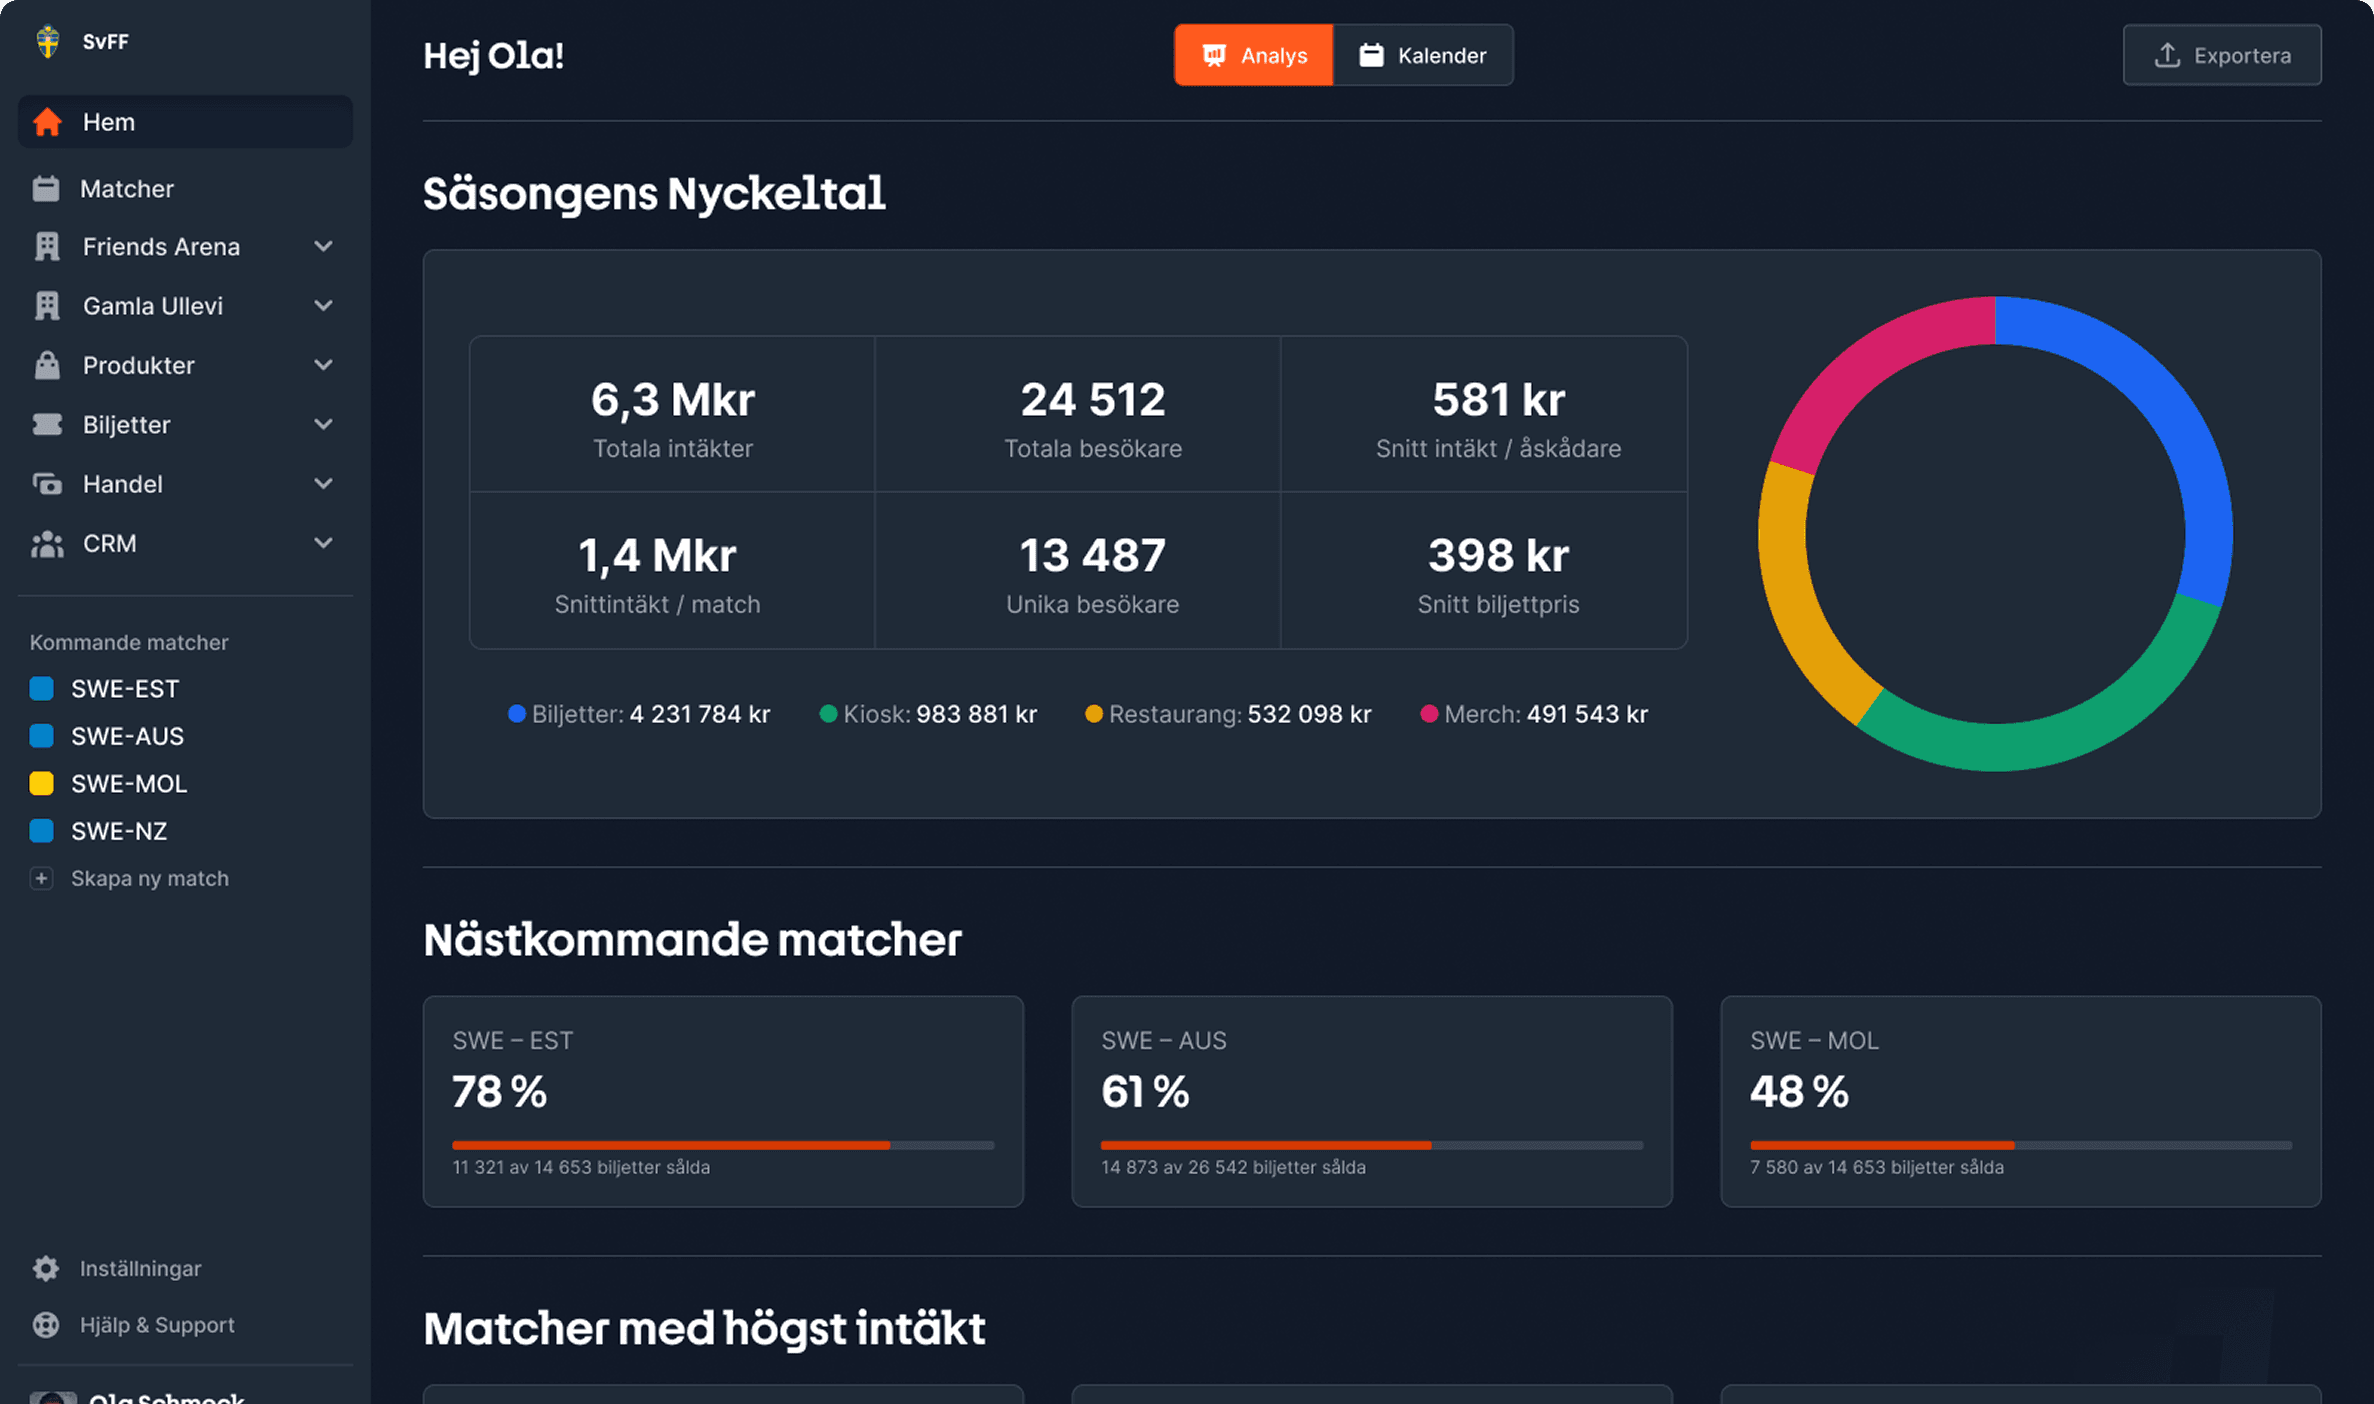Click the CRM people icon
The image size is (2374, 1404).
pos(47,543)
